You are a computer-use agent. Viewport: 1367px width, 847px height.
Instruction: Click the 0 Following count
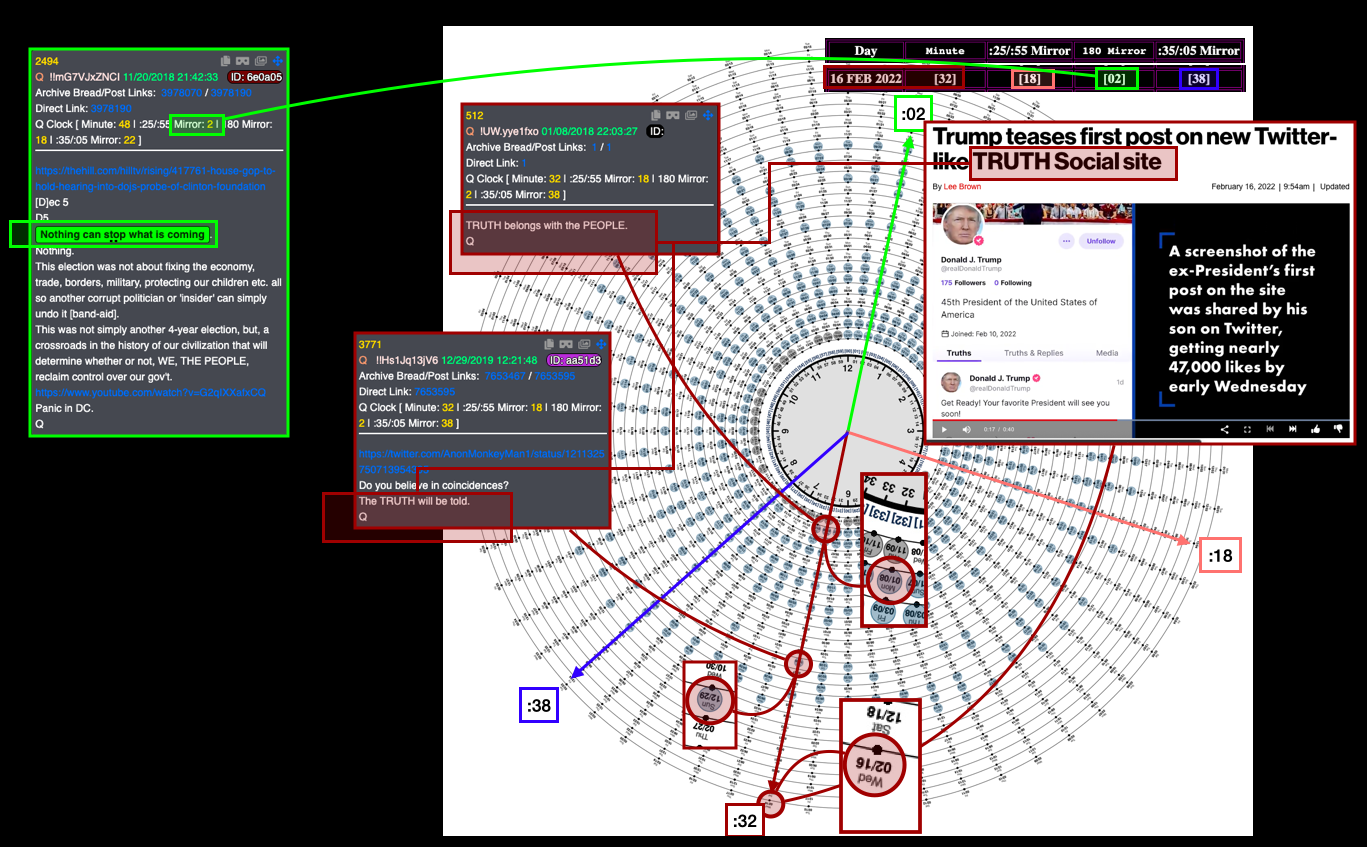click(1013, 283)
